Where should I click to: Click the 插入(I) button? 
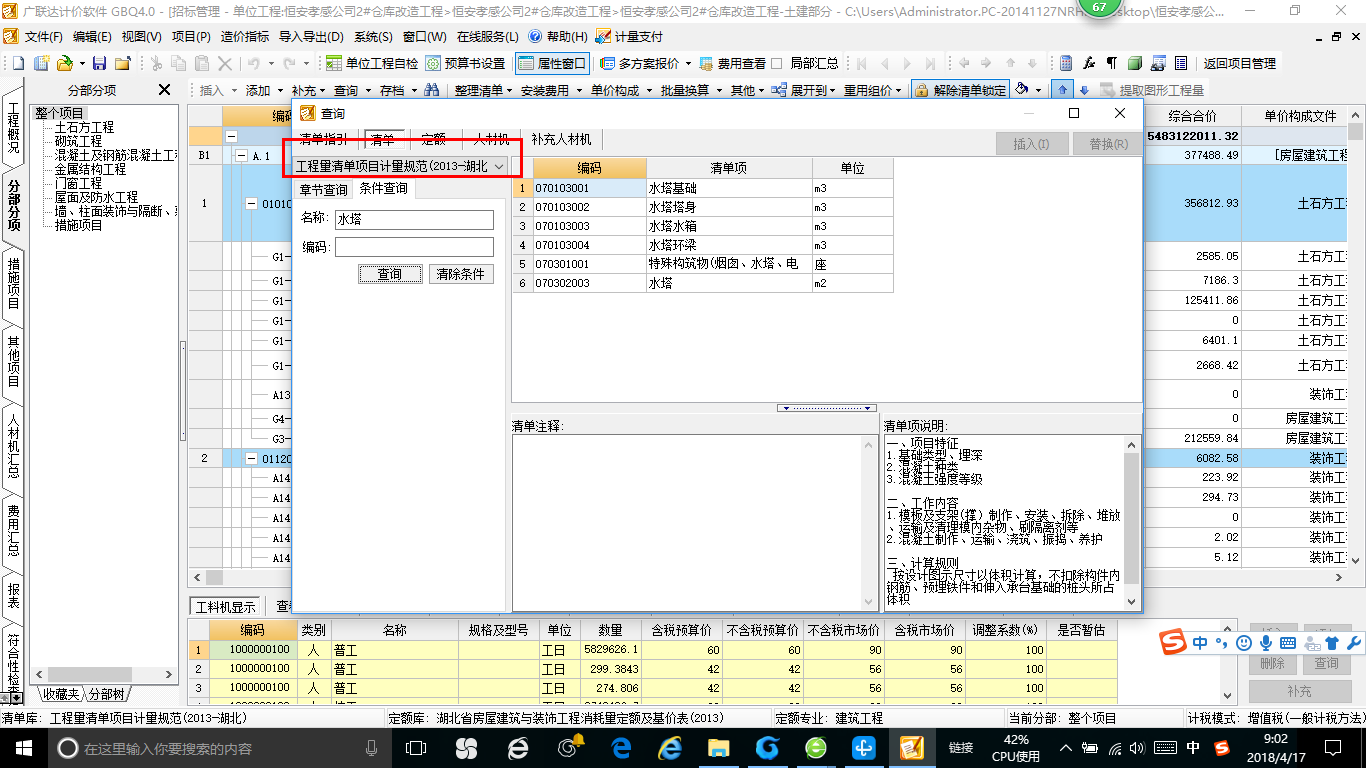[1032, 144]
